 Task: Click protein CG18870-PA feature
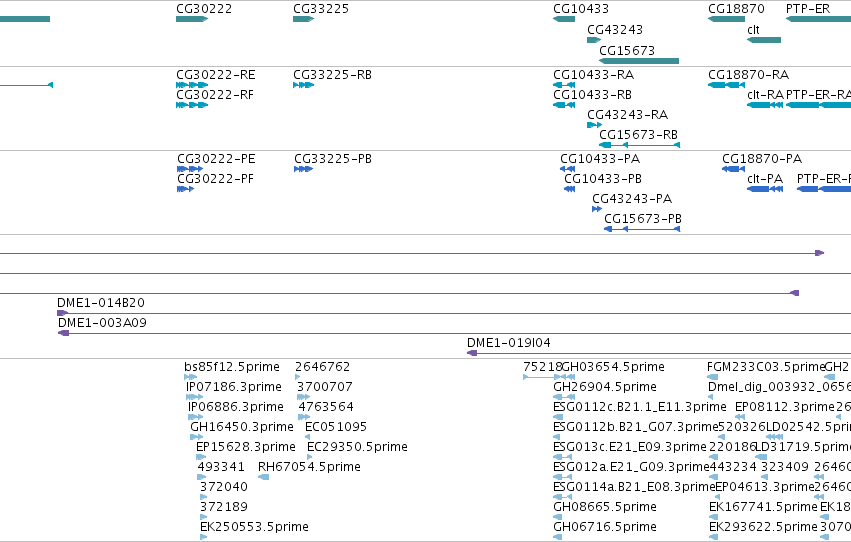(x=733, y=169)
